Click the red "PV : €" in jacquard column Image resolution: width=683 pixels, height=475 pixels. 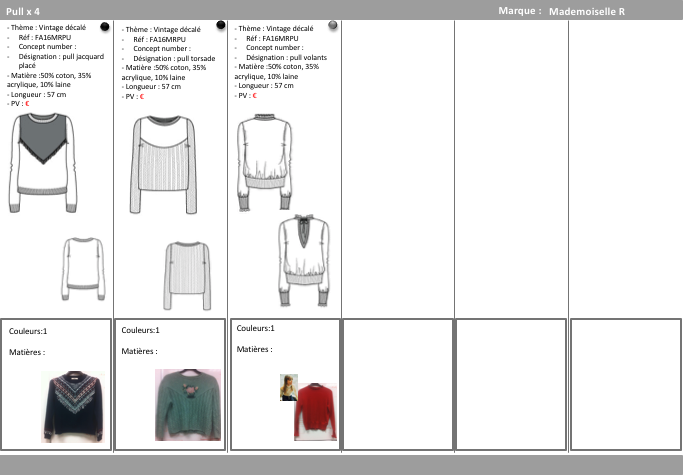(20, 104)
